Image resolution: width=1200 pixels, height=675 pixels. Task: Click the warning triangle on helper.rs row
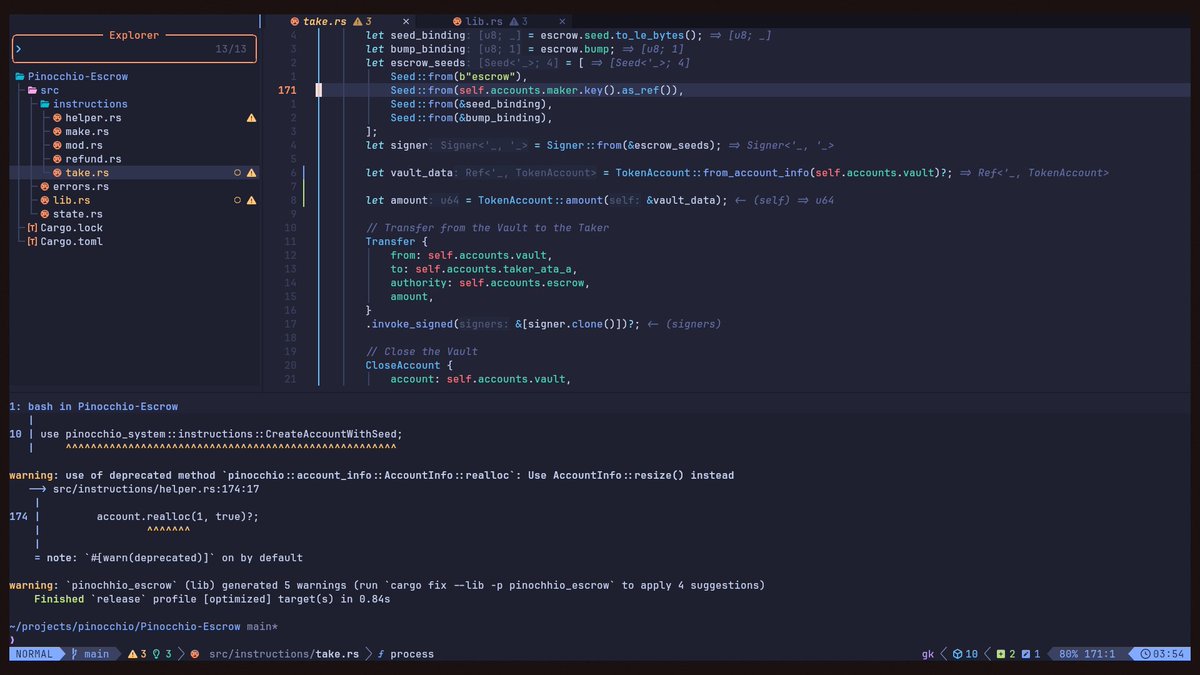click(x=251, y=118)
